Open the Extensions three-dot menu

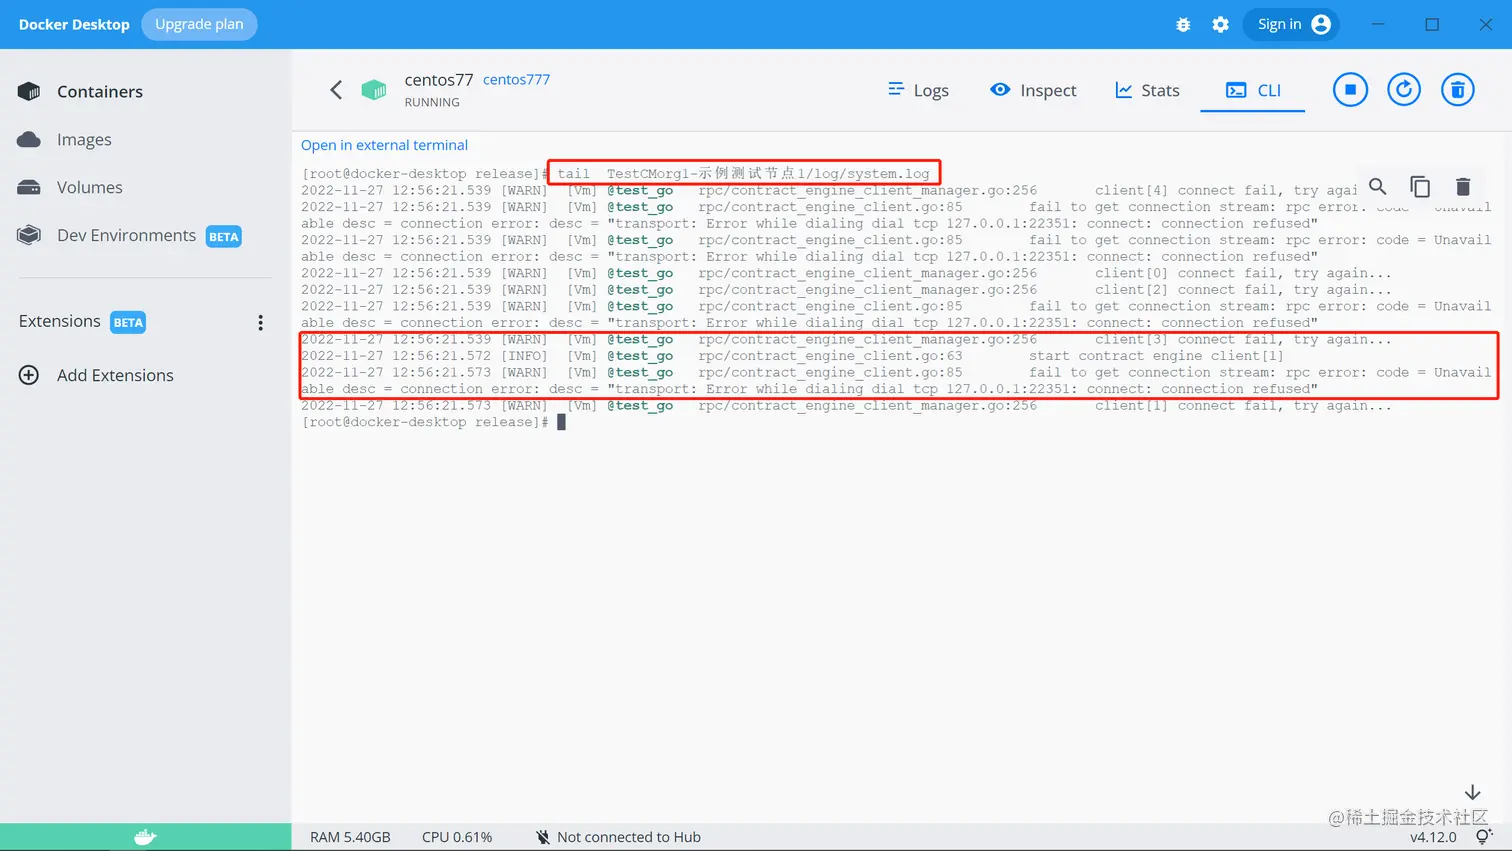[x=260, y=322]
